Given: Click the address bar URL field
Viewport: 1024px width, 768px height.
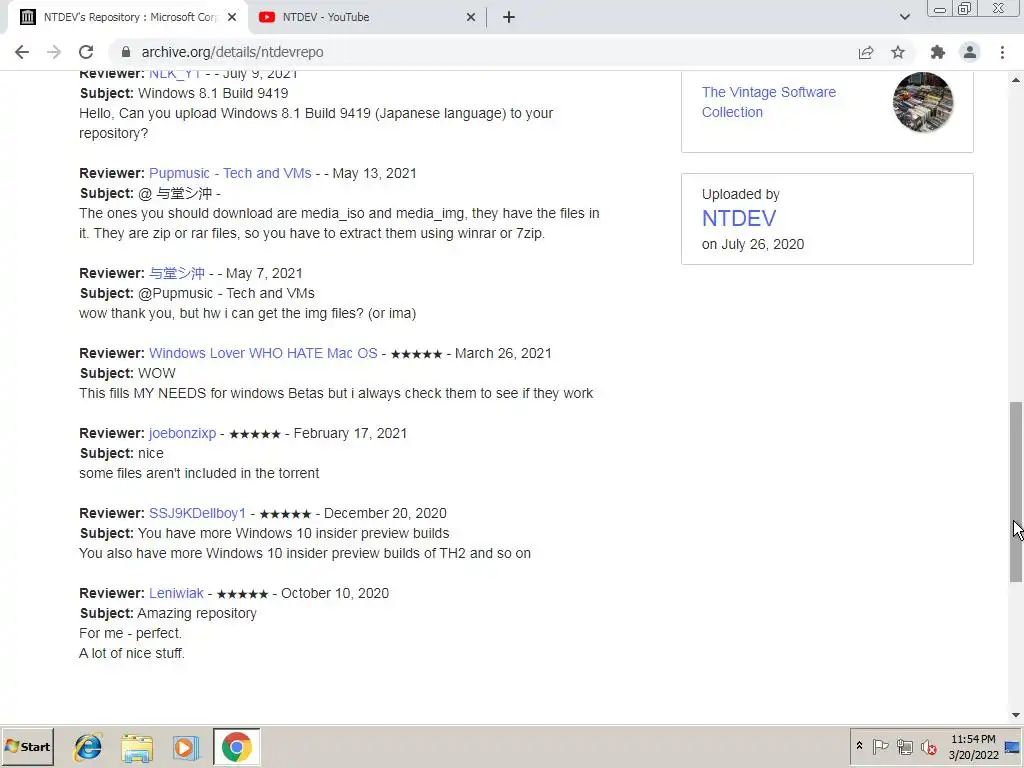Looking at the screenshot, I should point(483,52).
